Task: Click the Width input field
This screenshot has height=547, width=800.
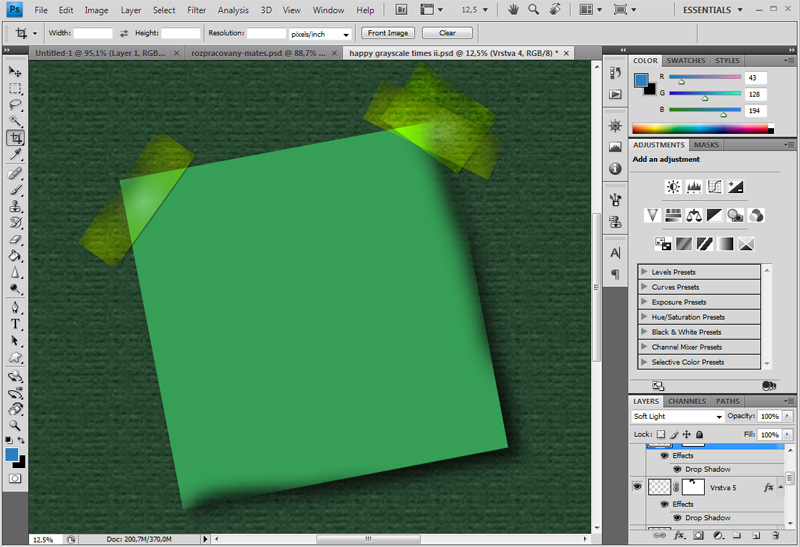Action: [93, 33]
